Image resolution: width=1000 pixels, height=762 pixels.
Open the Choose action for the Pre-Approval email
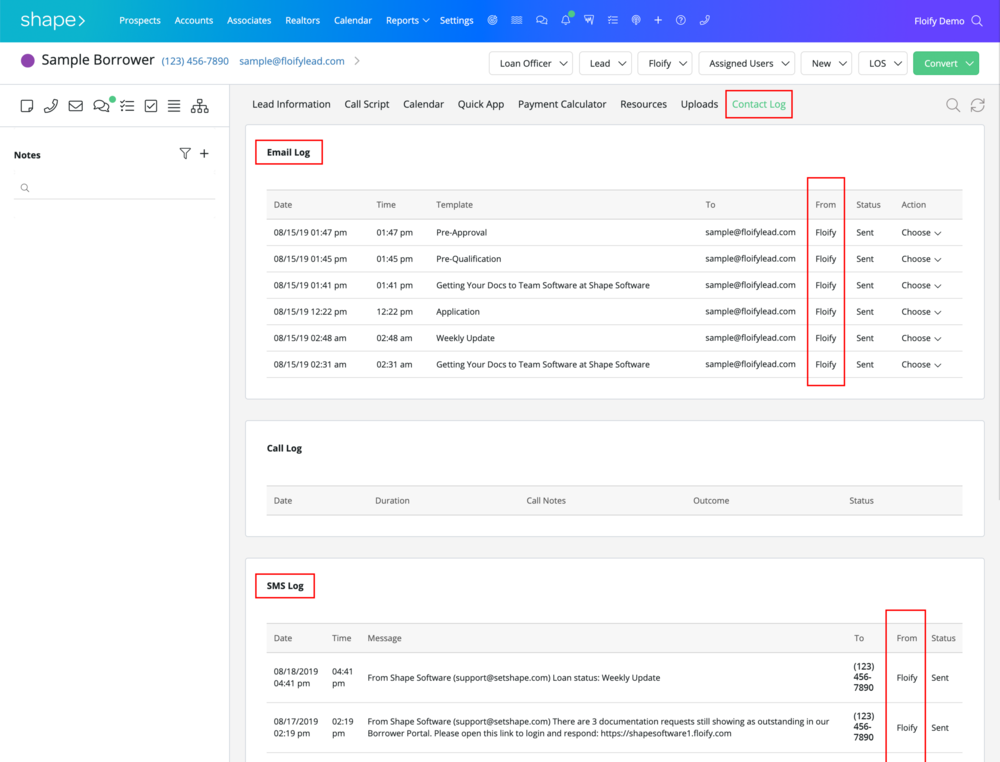pyautogui.click(x=921, y=233)
